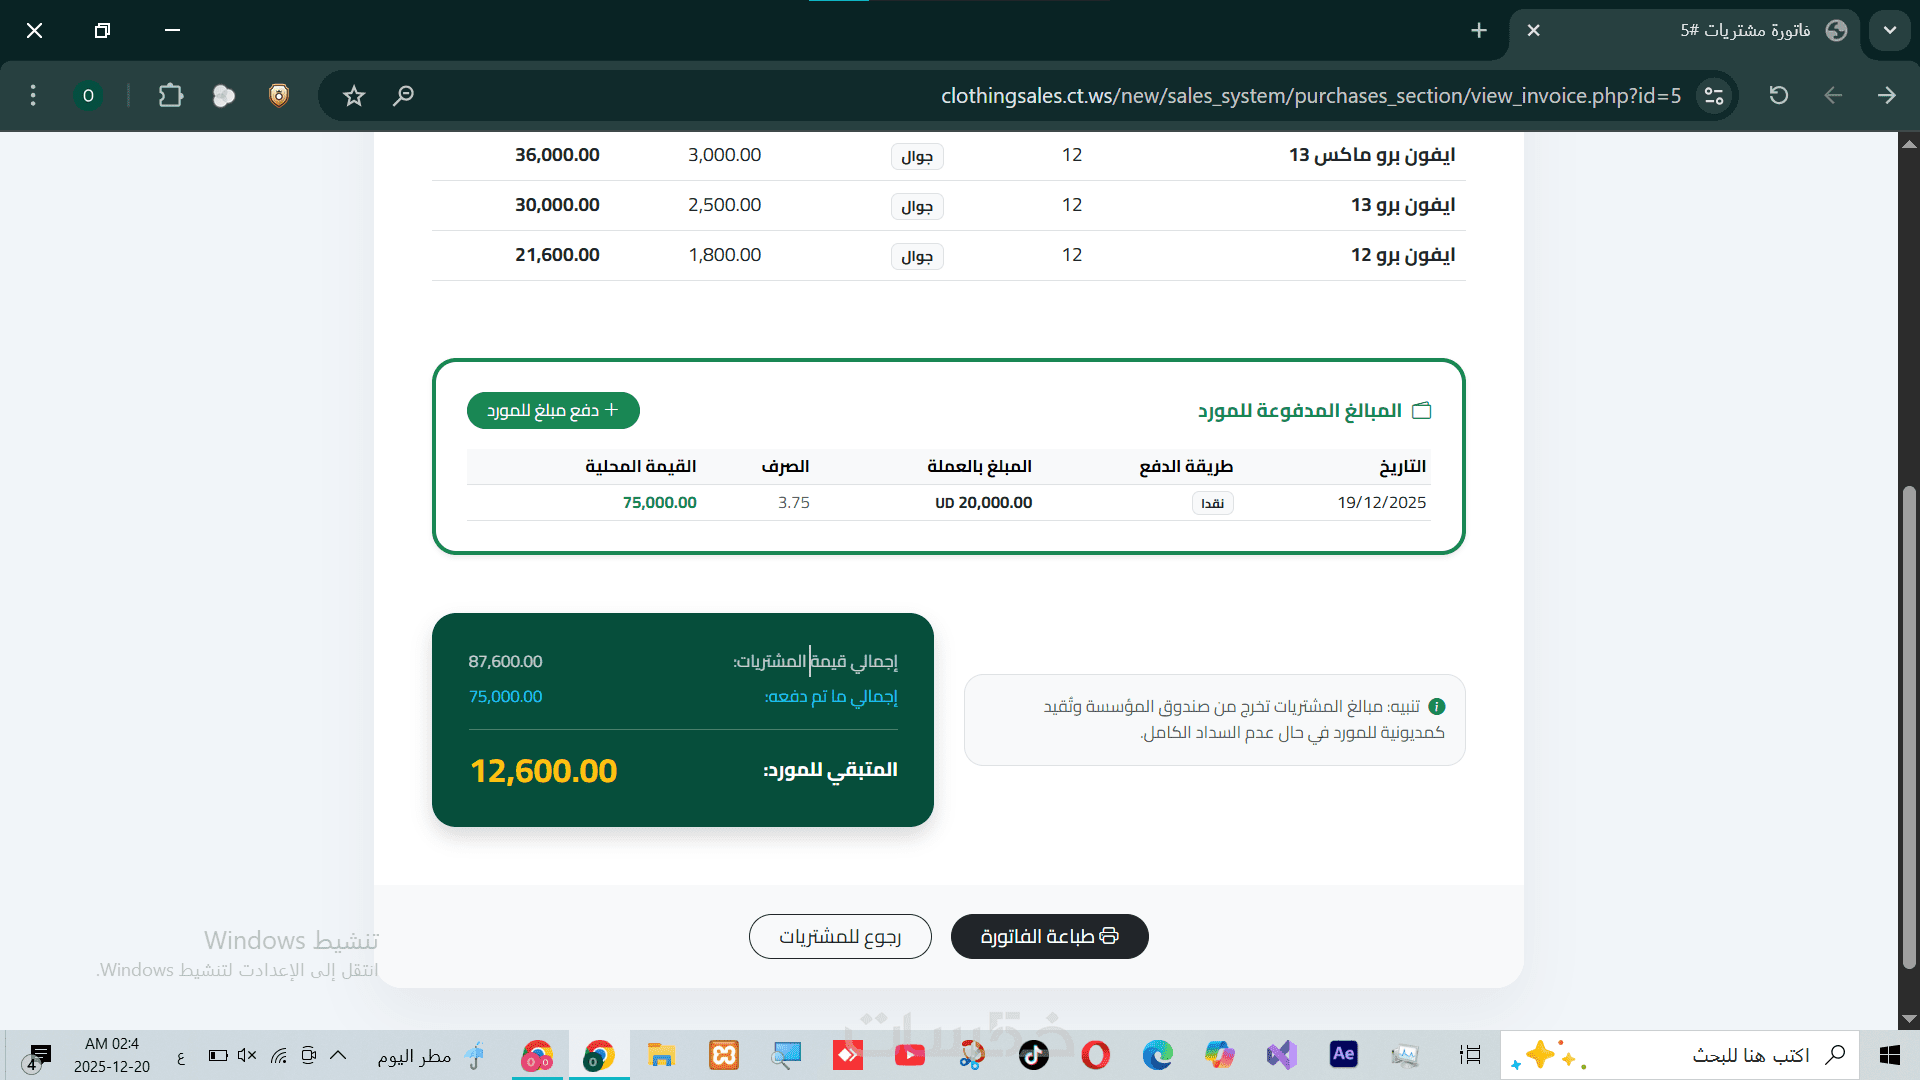Open the browser extensions puzzle icon
Image resolution: width=1920 pixels, height=1080 pixels.
pyautogui.click(x=171, y=96)
